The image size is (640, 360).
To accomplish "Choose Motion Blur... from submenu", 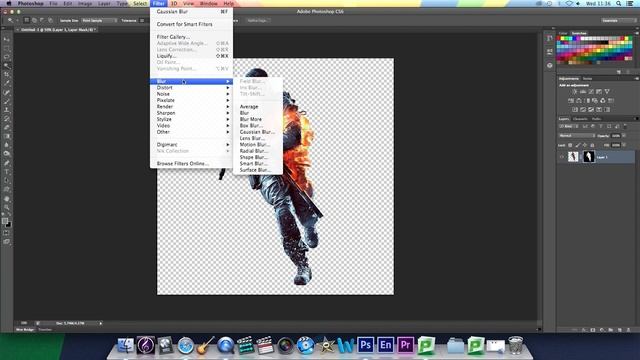I will tap(258, 144).
